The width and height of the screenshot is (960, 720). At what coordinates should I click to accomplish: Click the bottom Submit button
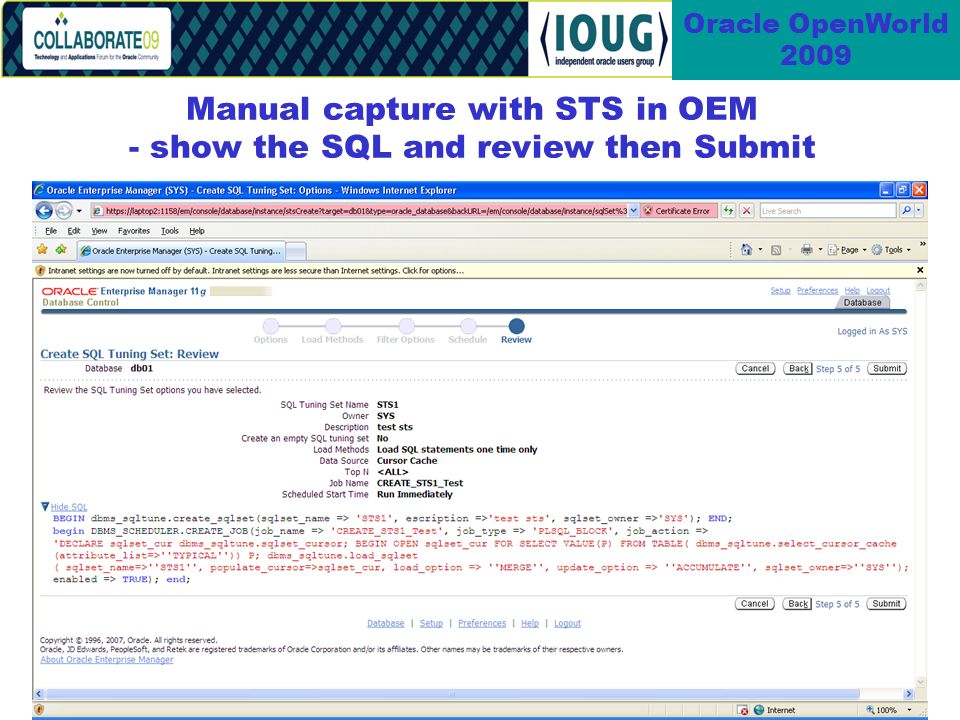coord(886,604)
